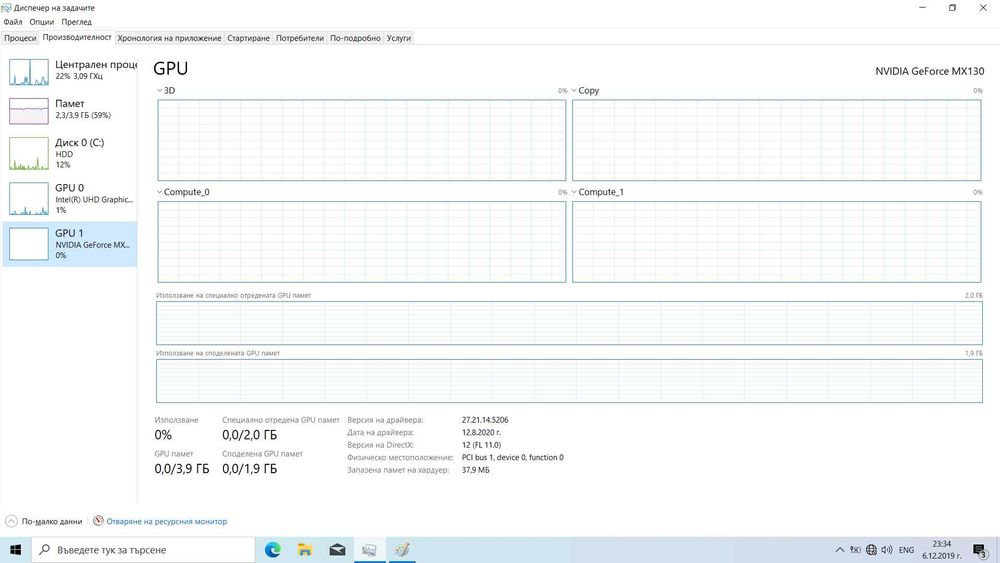Open the Преглед menu
Image resolution: width=1000 pixels, height=563 pixels.
77,22
